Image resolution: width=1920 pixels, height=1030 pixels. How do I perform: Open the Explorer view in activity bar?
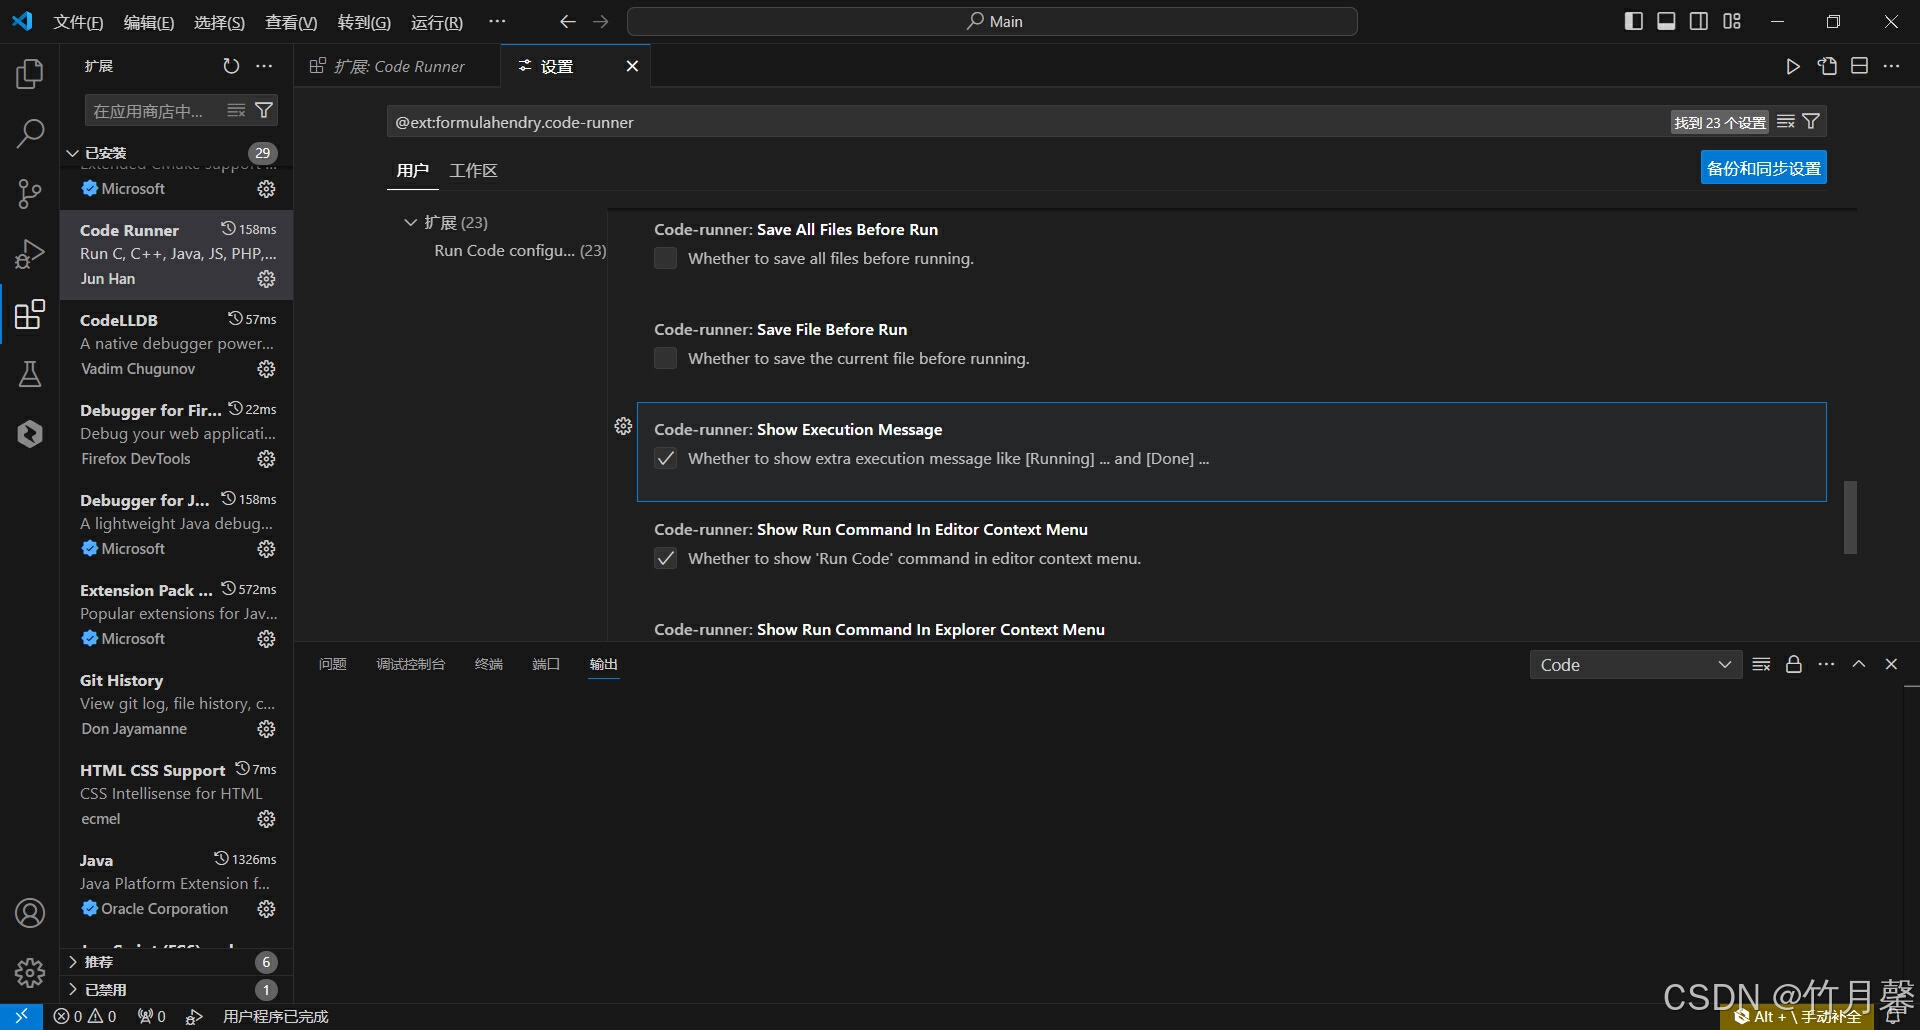(30, 74)
